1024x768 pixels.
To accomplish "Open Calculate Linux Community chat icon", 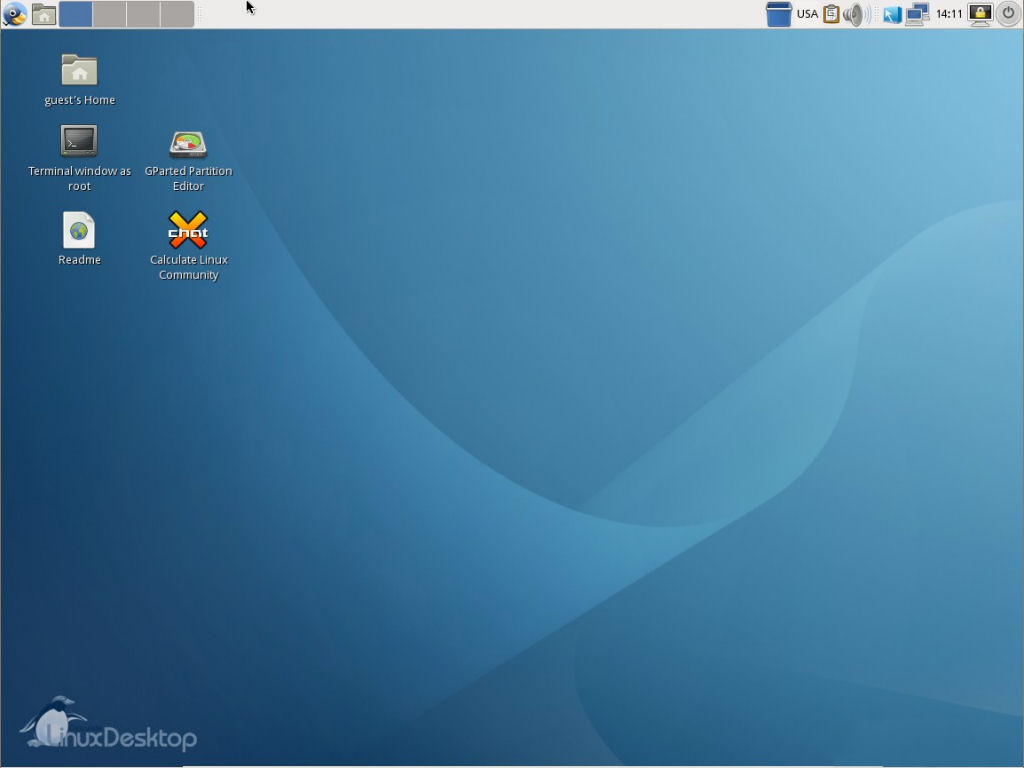I will 188,231.
